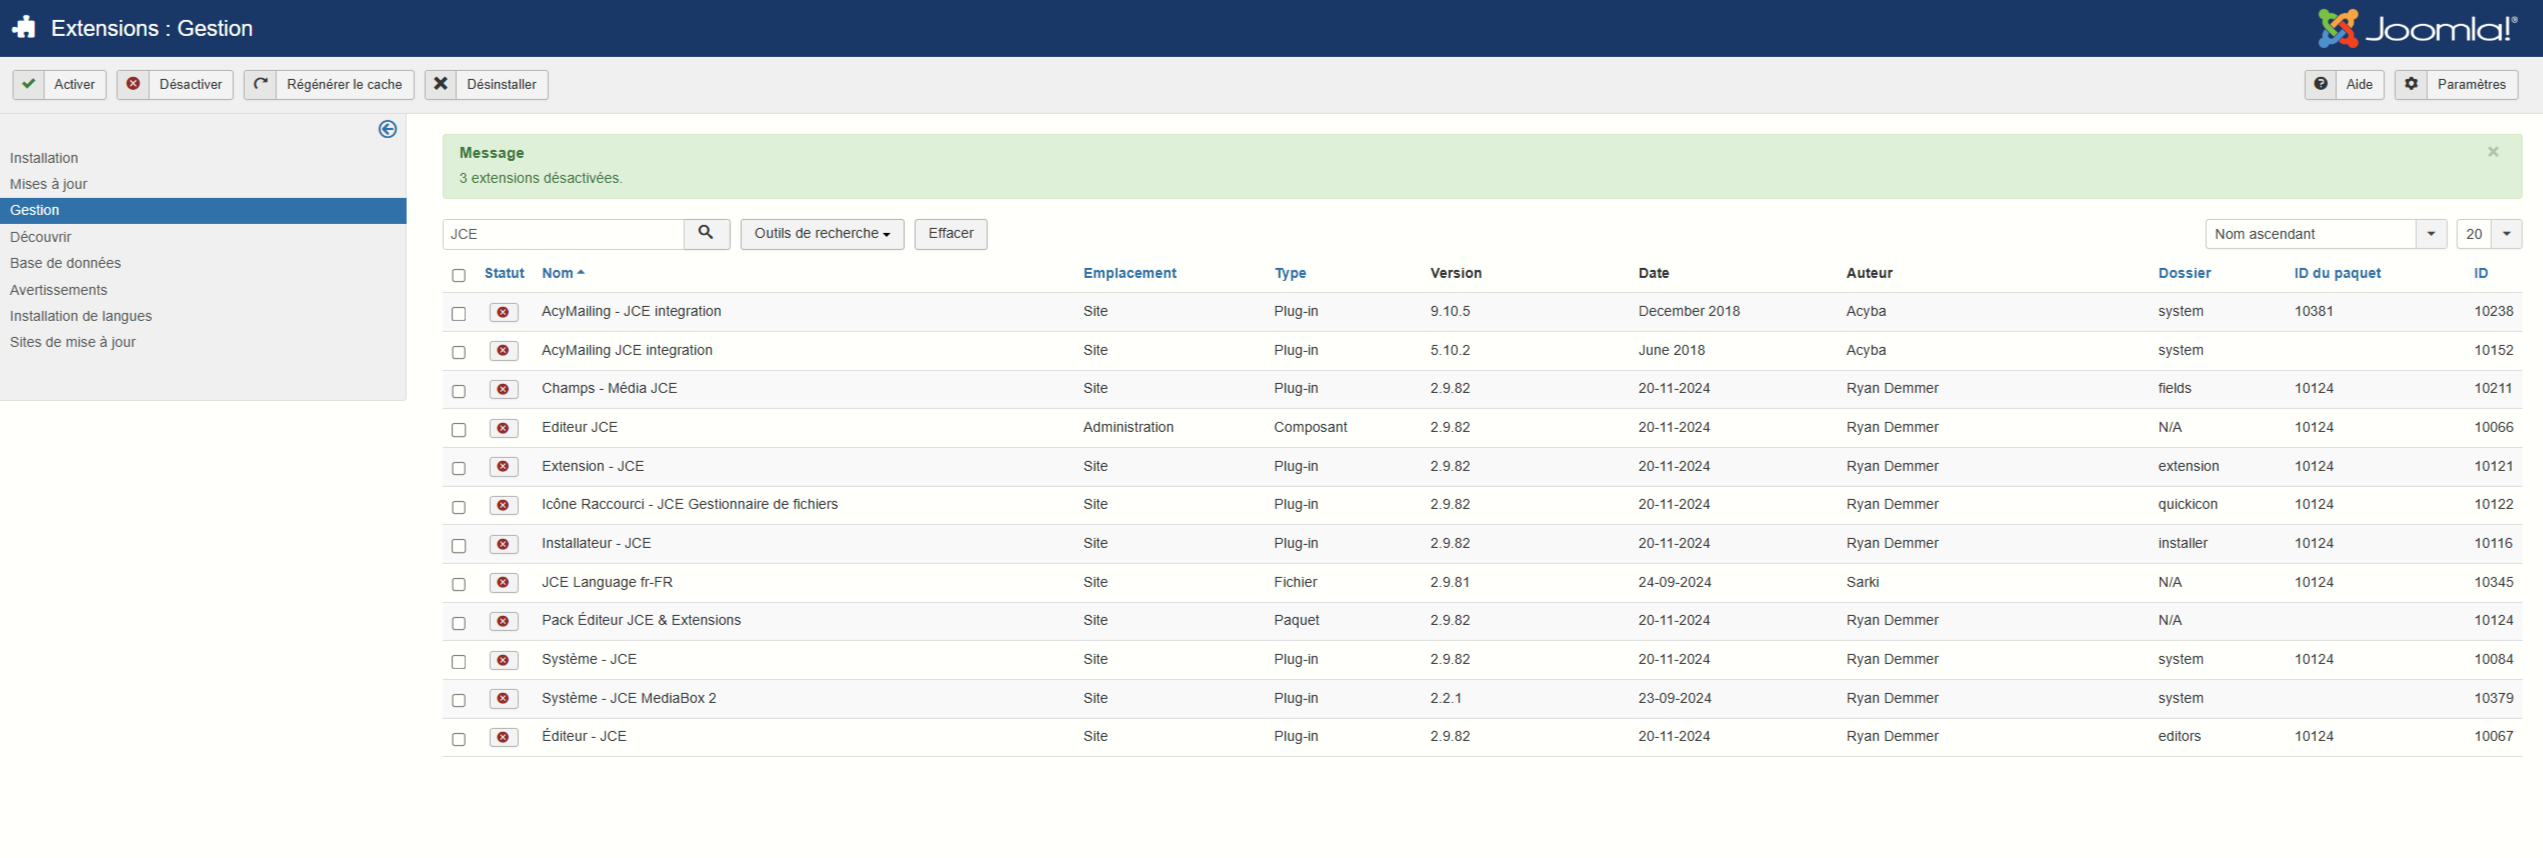
Task: Toggle status icon for Champs - Média JCE
Action: pos(504,389)
